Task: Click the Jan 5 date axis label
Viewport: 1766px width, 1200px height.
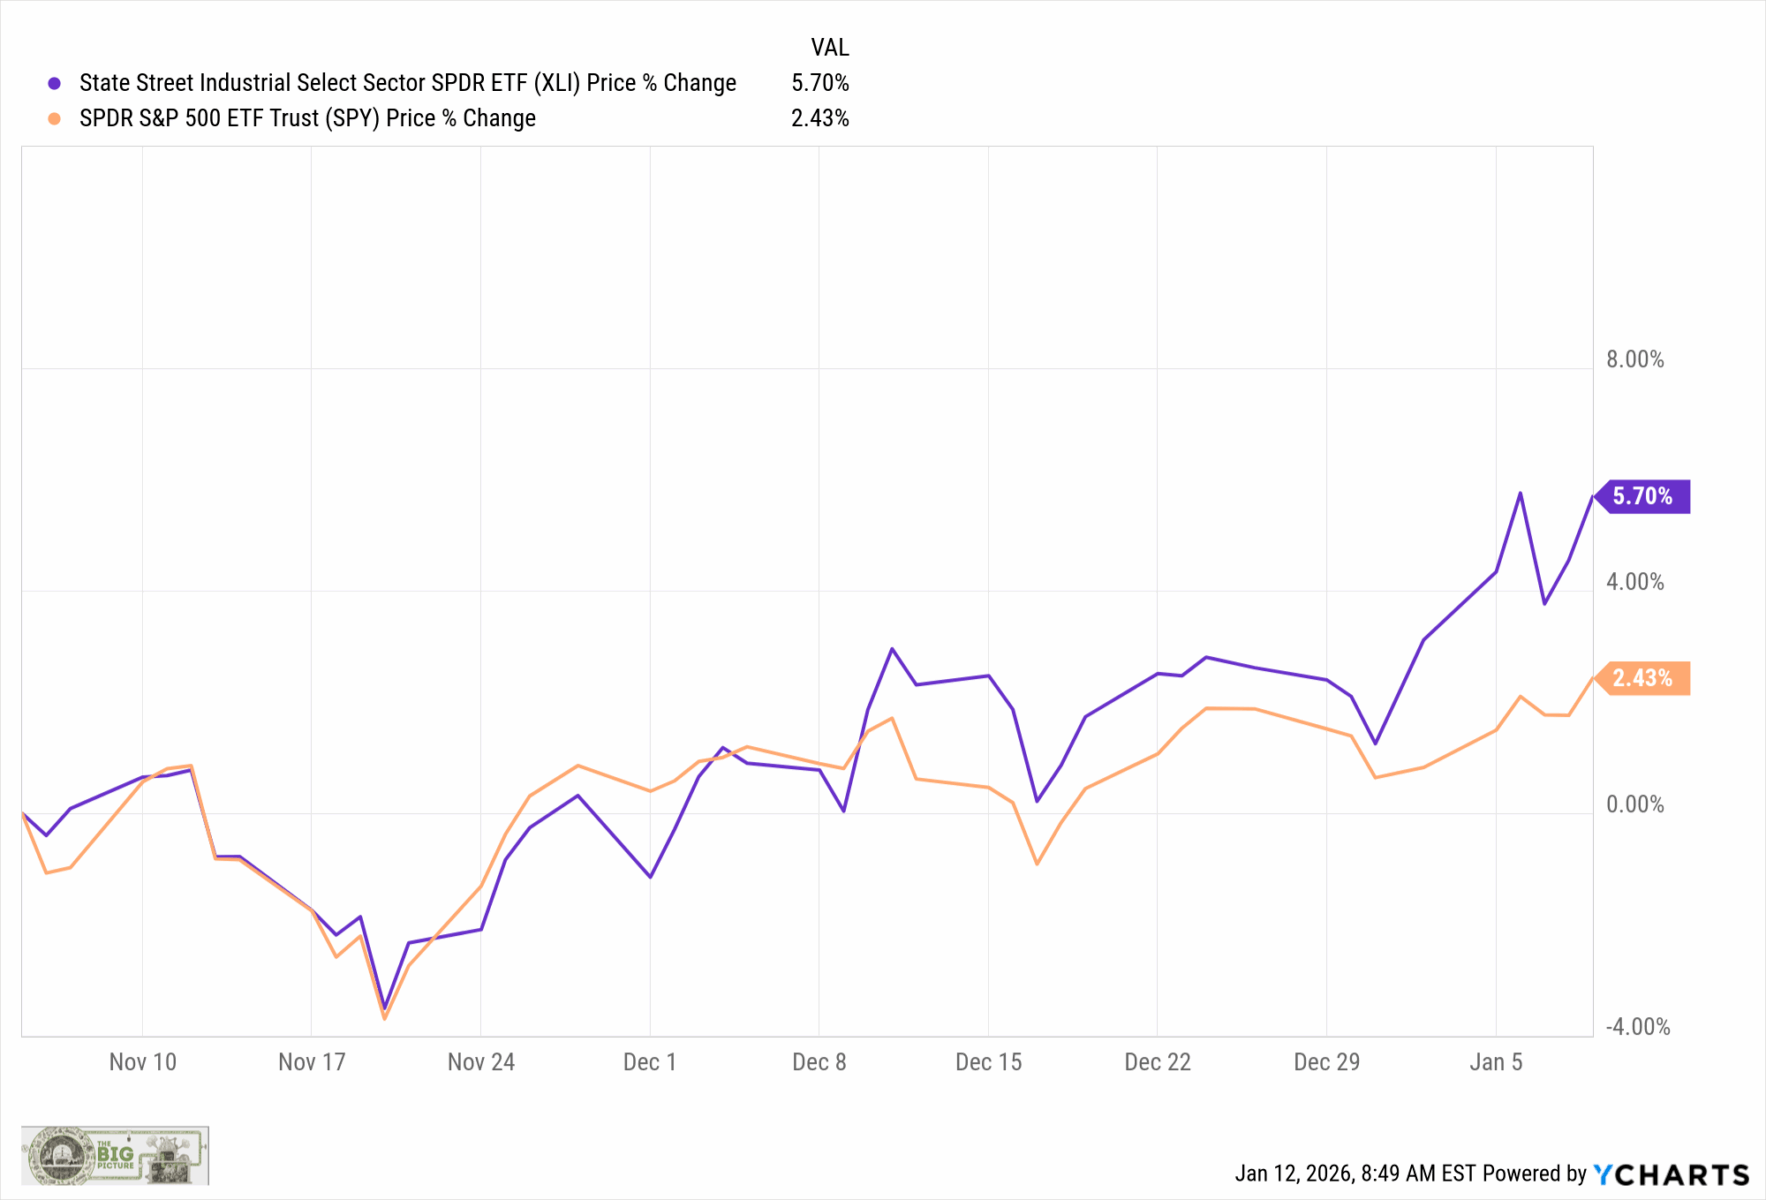Action: [x=1495, y=1062]
